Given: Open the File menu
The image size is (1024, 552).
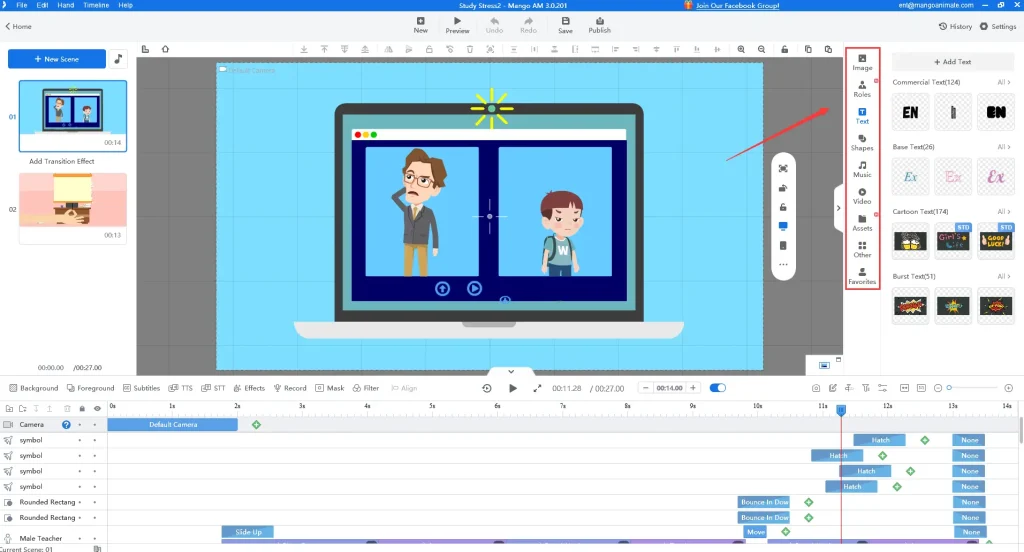Looking at the screenshot, I should click(x=22, y=5).
